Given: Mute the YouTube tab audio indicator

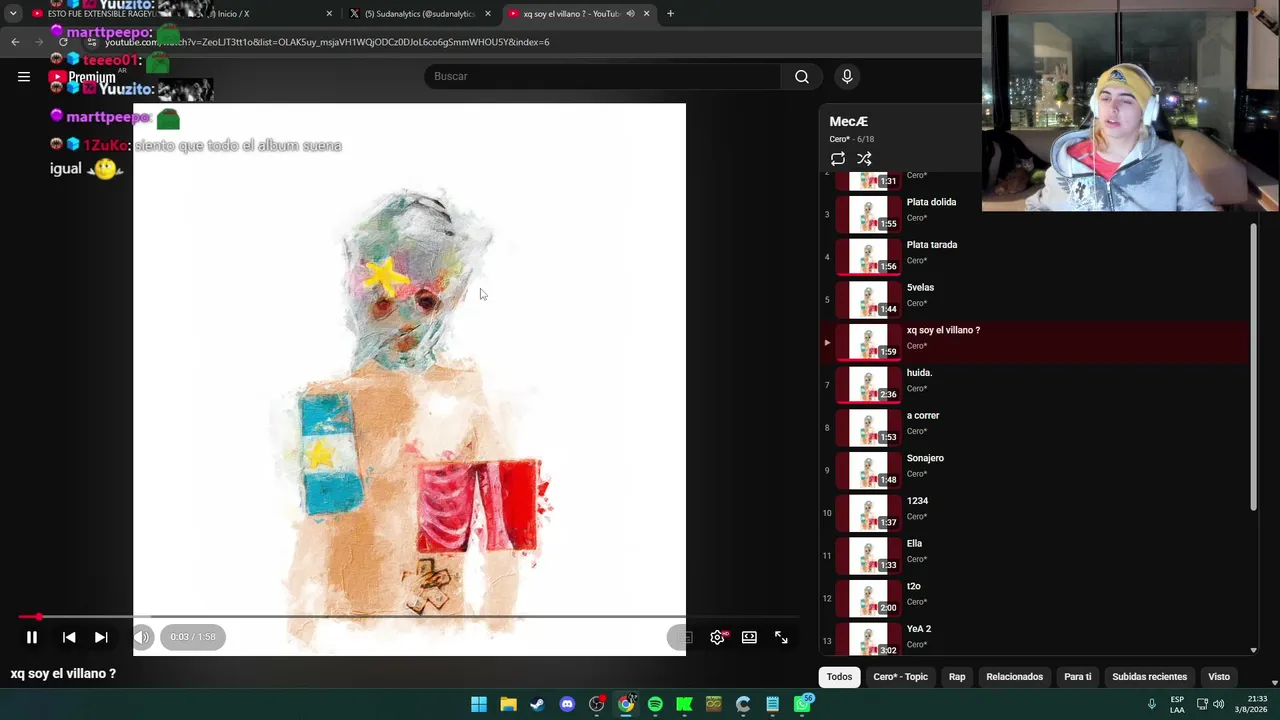Looking at the screenshot, I should click(x=630, y=14).
